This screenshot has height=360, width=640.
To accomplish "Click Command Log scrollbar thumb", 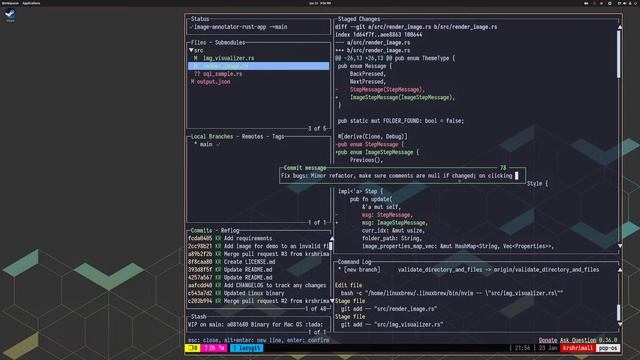I will tap(619, 313).
